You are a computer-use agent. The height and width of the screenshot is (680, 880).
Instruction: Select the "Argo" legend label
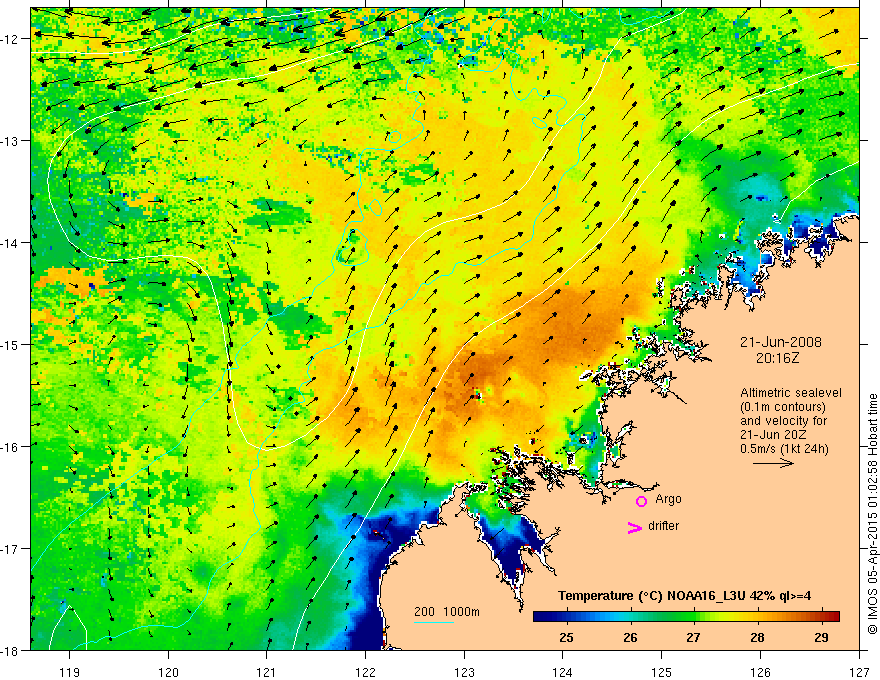click(668, 499)
